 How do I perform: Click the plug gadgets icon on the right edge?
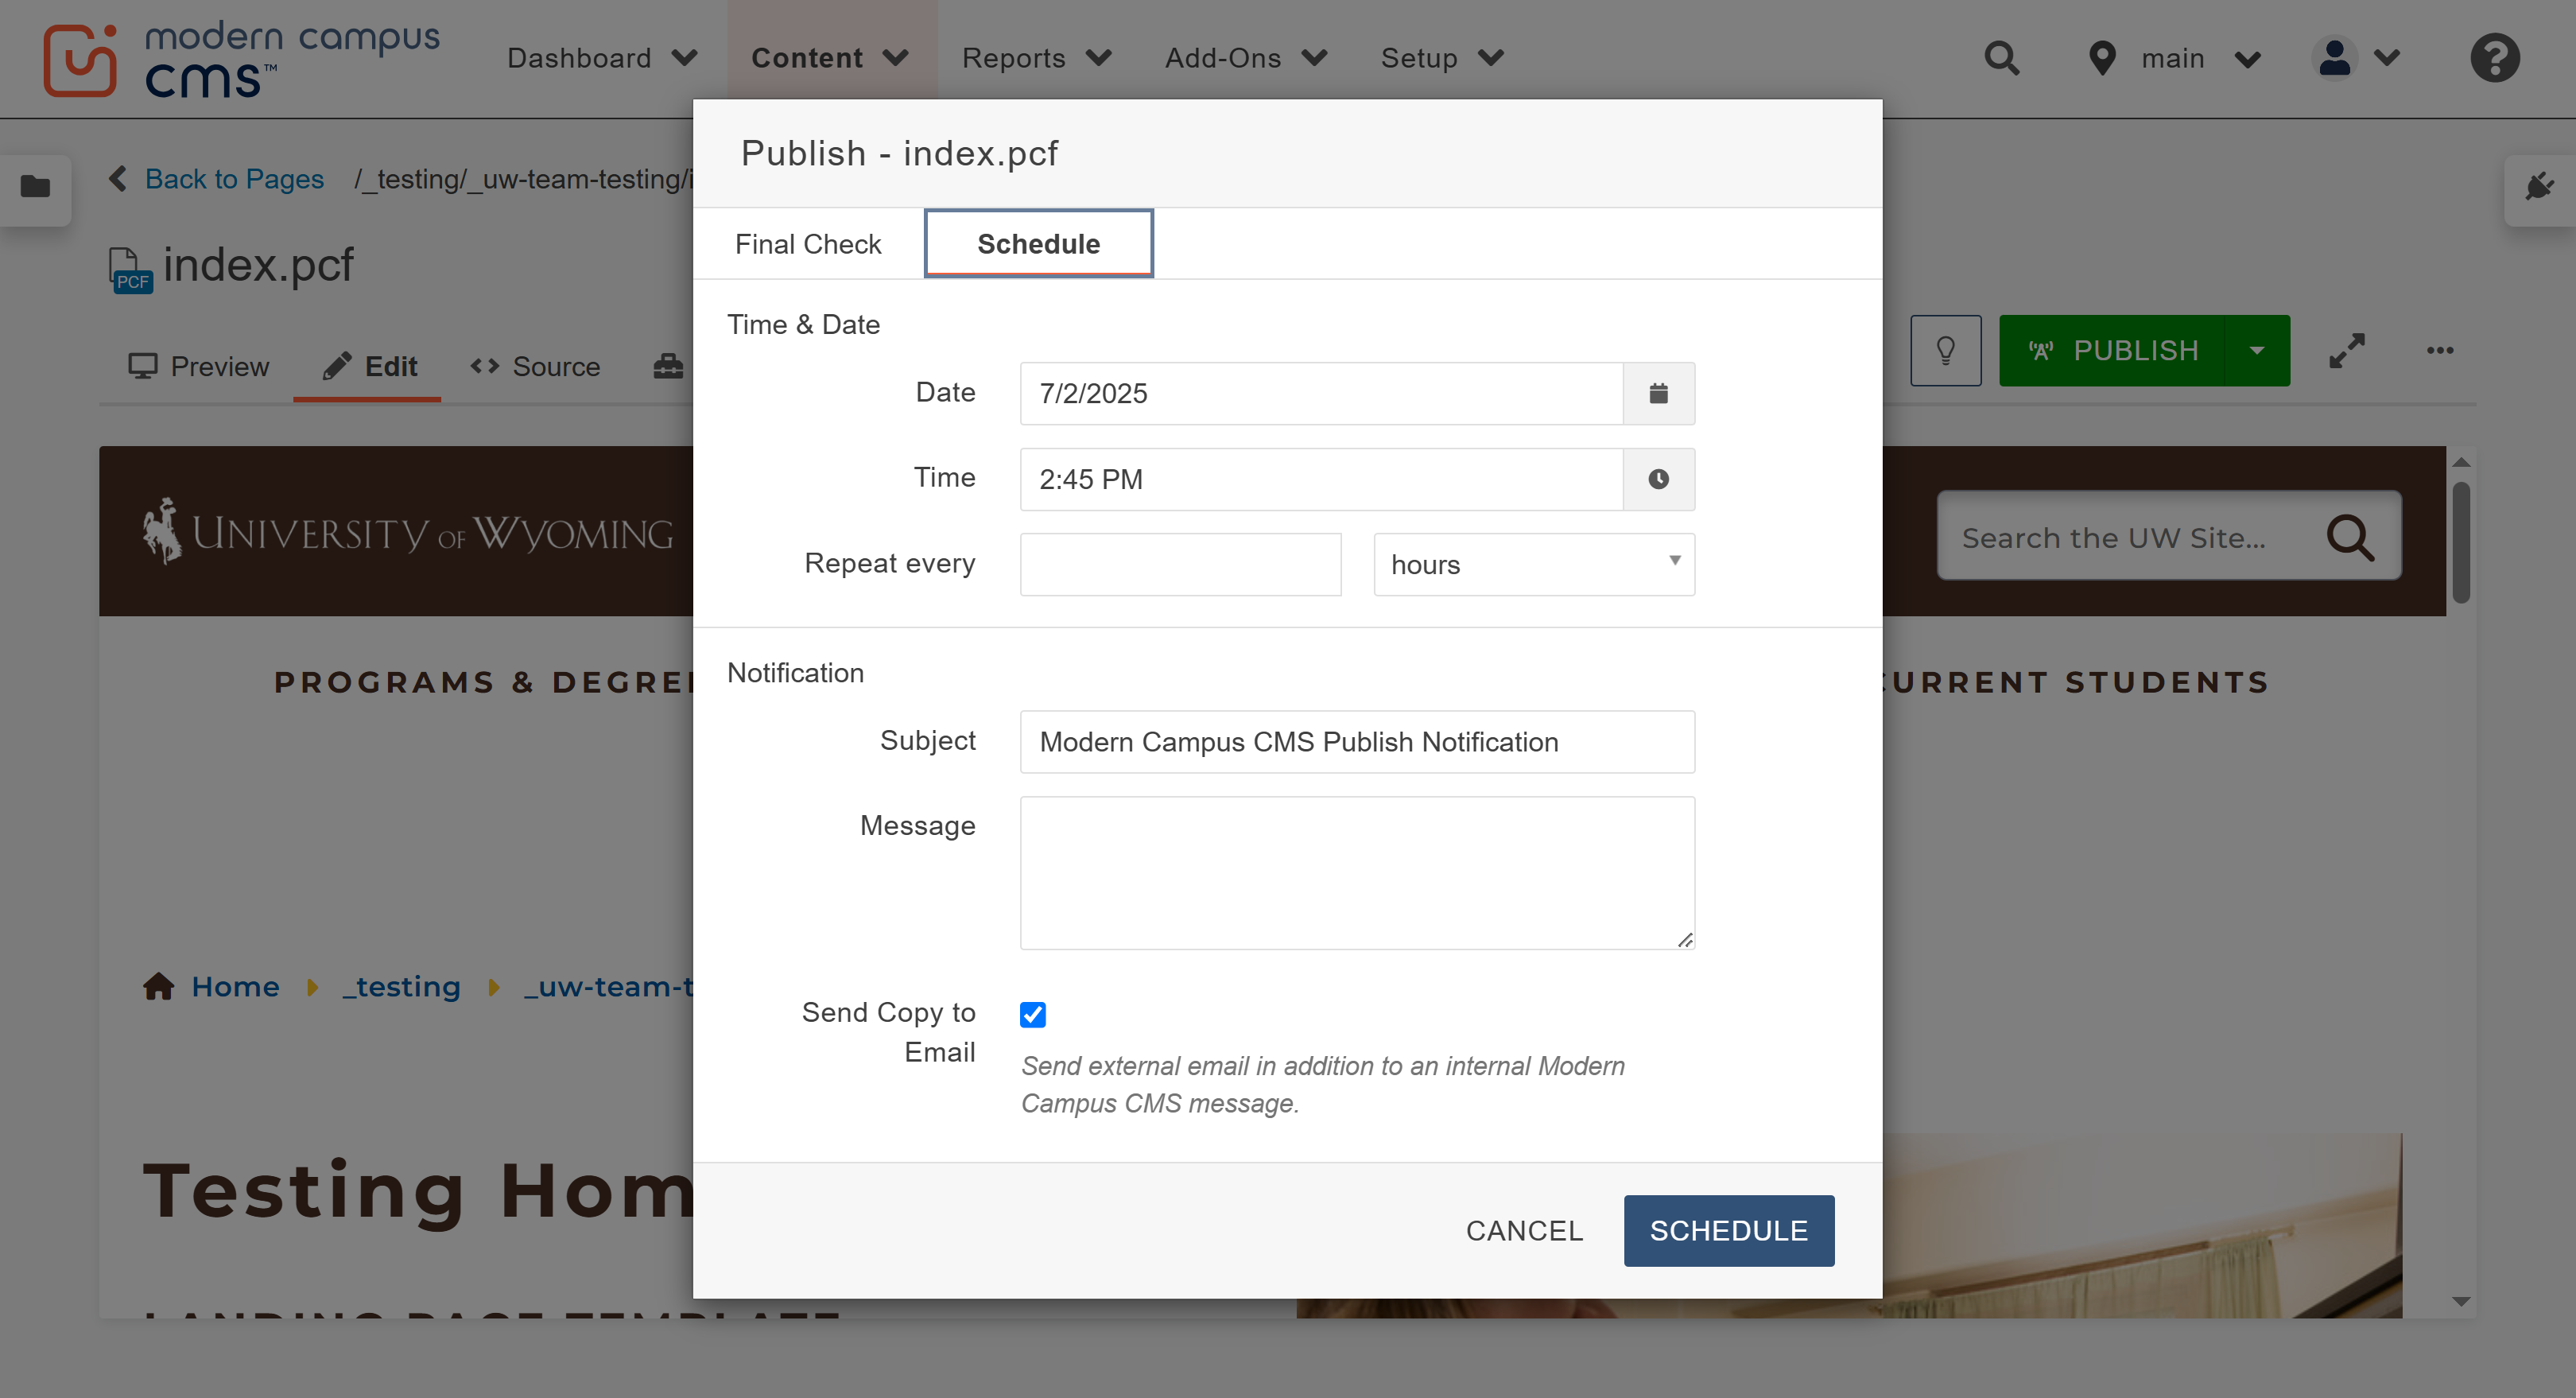(x=2540, y=186)
